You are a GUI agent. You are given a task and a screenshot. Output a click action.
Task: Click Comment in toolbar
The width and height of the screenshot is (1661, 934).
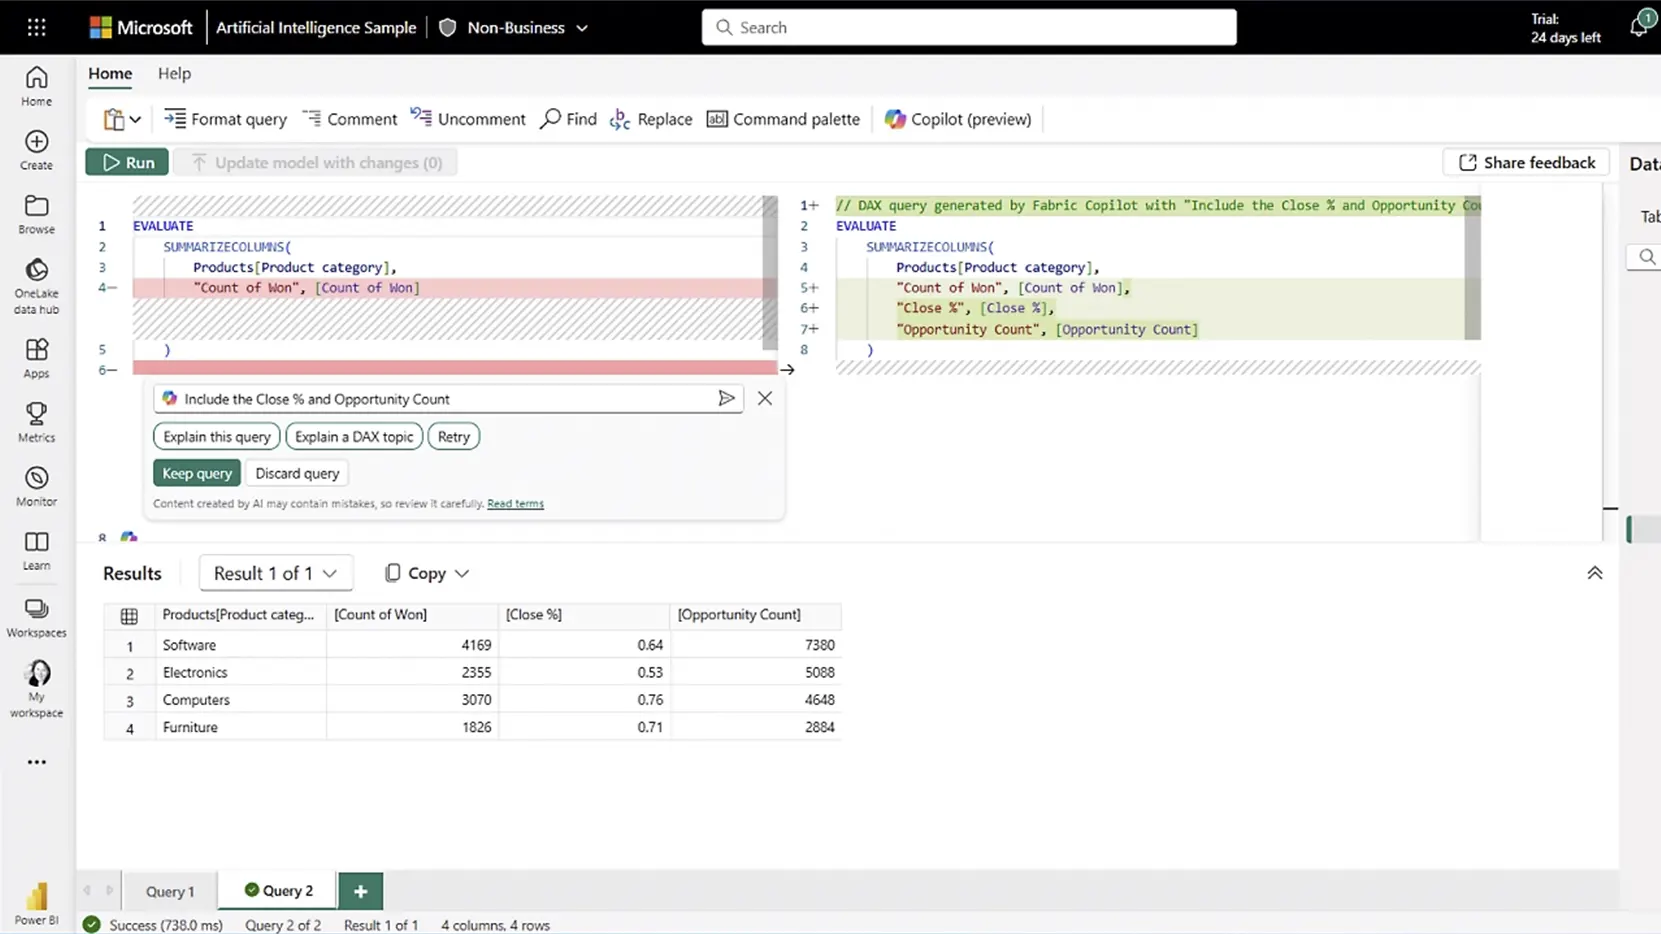click(x=350, y=119)
